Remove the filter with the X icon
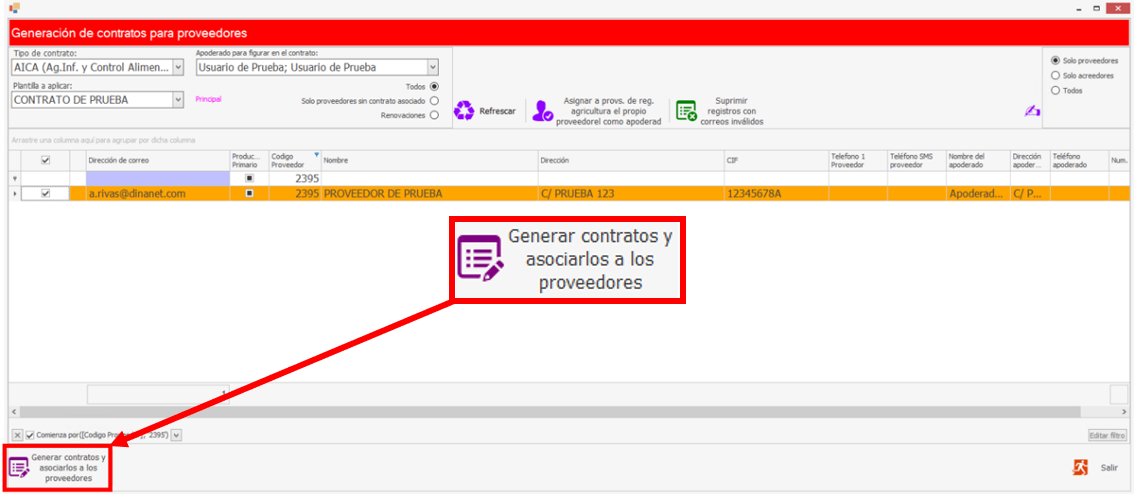1134x495 pixels. (17, 435)
